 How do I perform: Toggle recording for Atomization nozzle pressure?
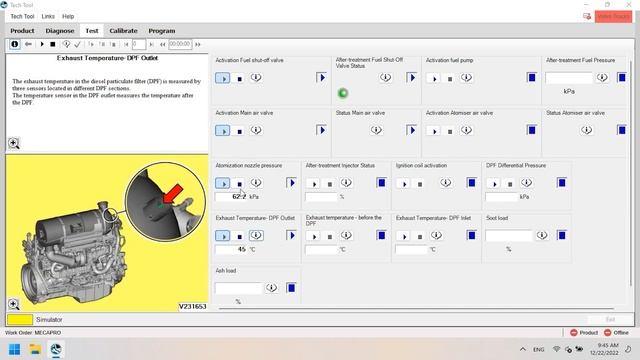(291, 182)
